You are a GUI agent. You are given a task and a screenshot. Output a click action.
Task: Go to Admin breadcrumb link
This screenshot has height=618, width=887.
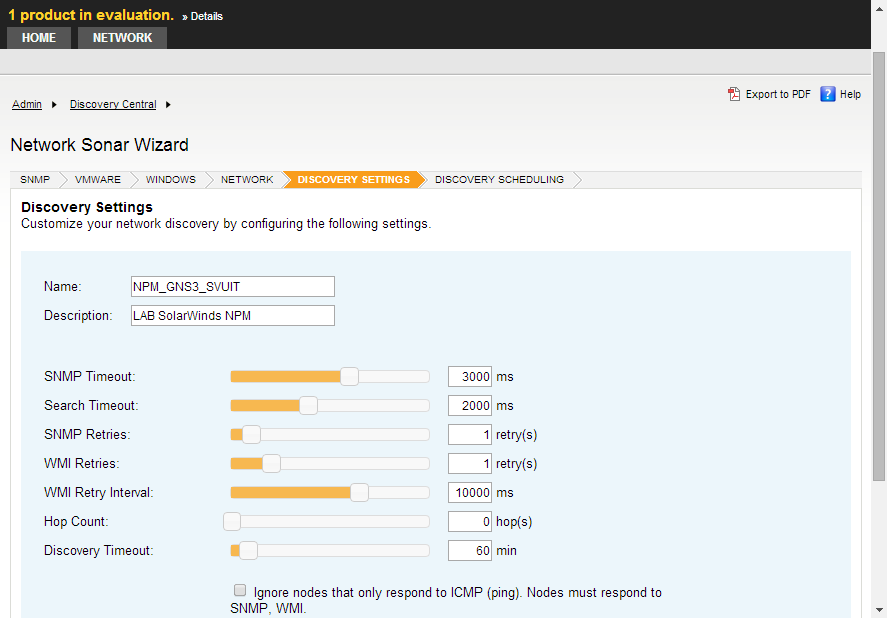pos(27,104)
